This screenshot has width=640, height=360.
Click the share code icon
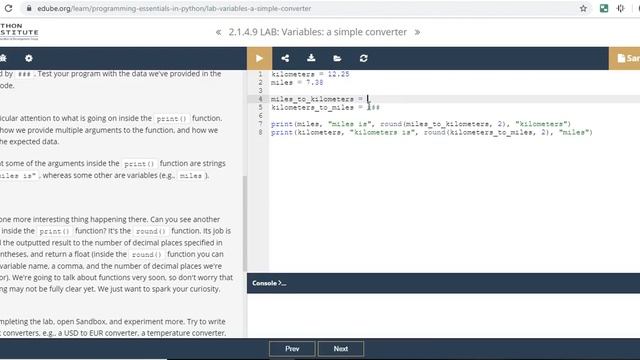pyautogui.click(x=285, y=58)
